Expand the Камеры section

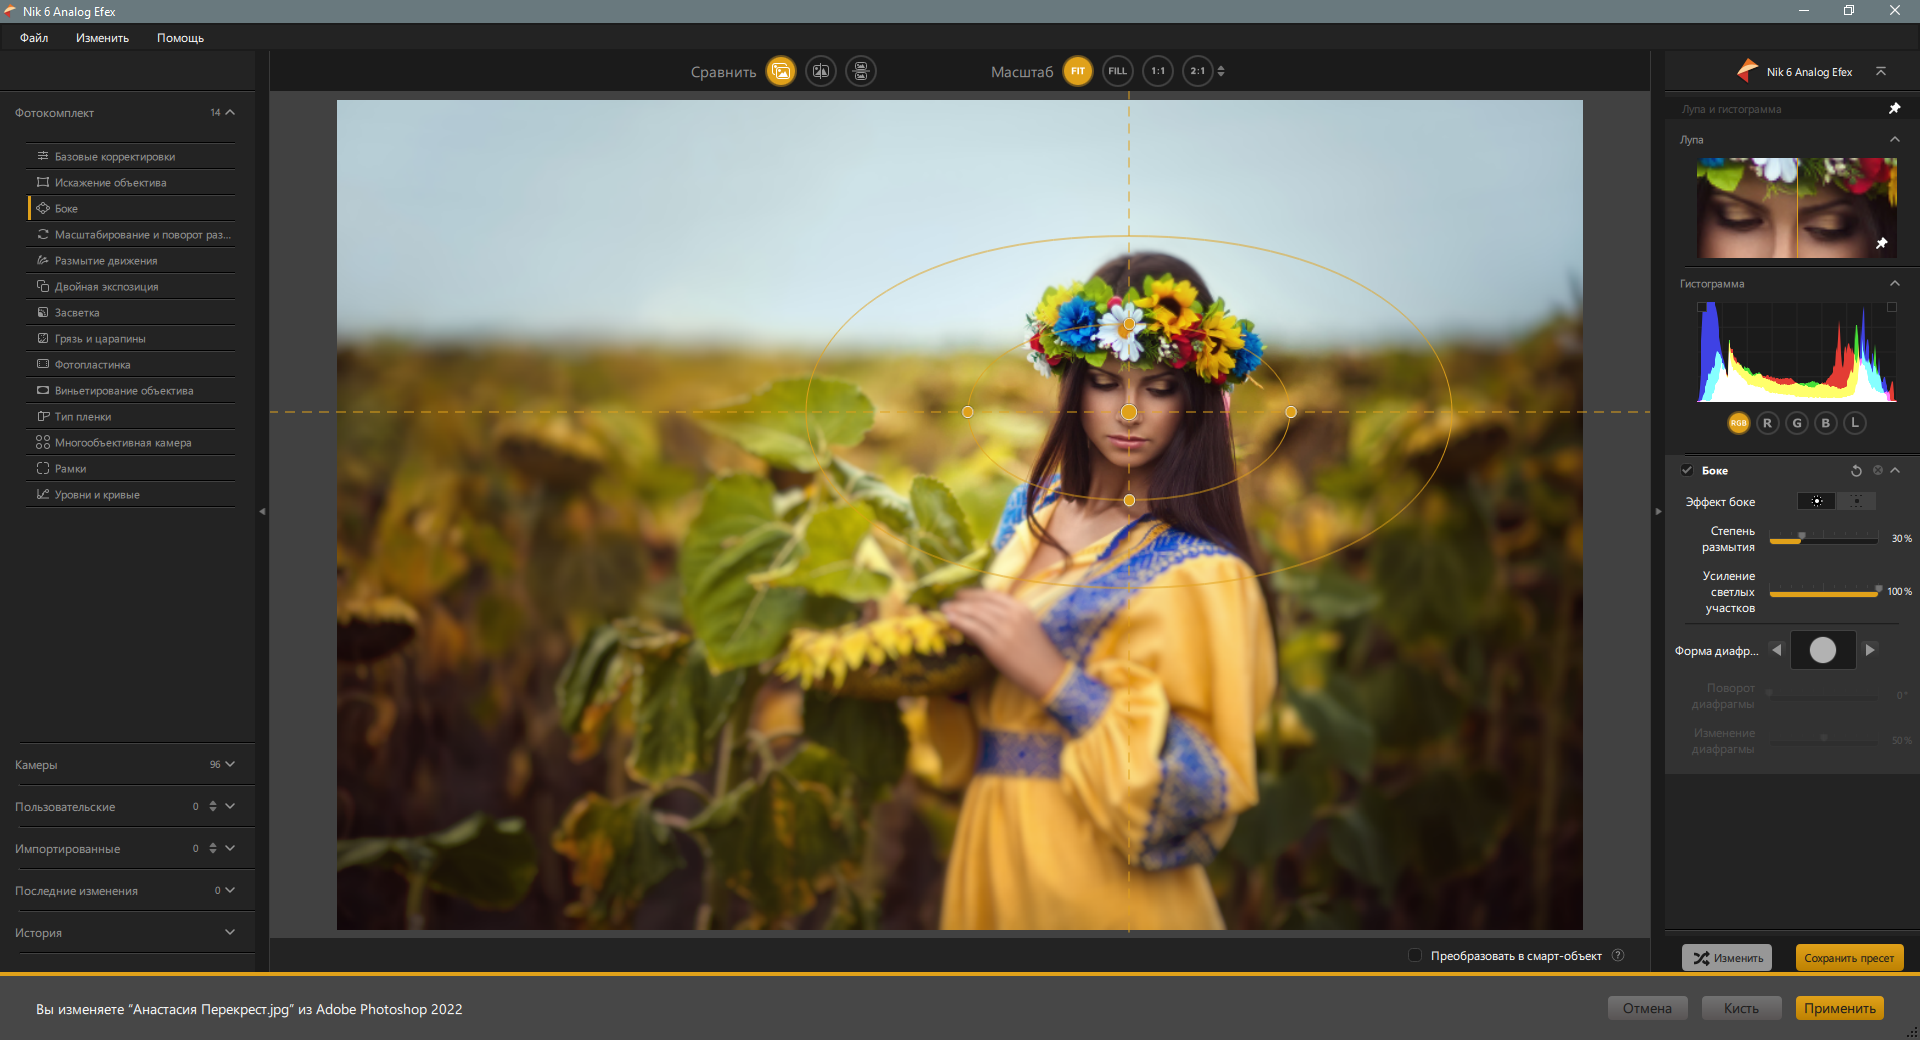point(230,764)
